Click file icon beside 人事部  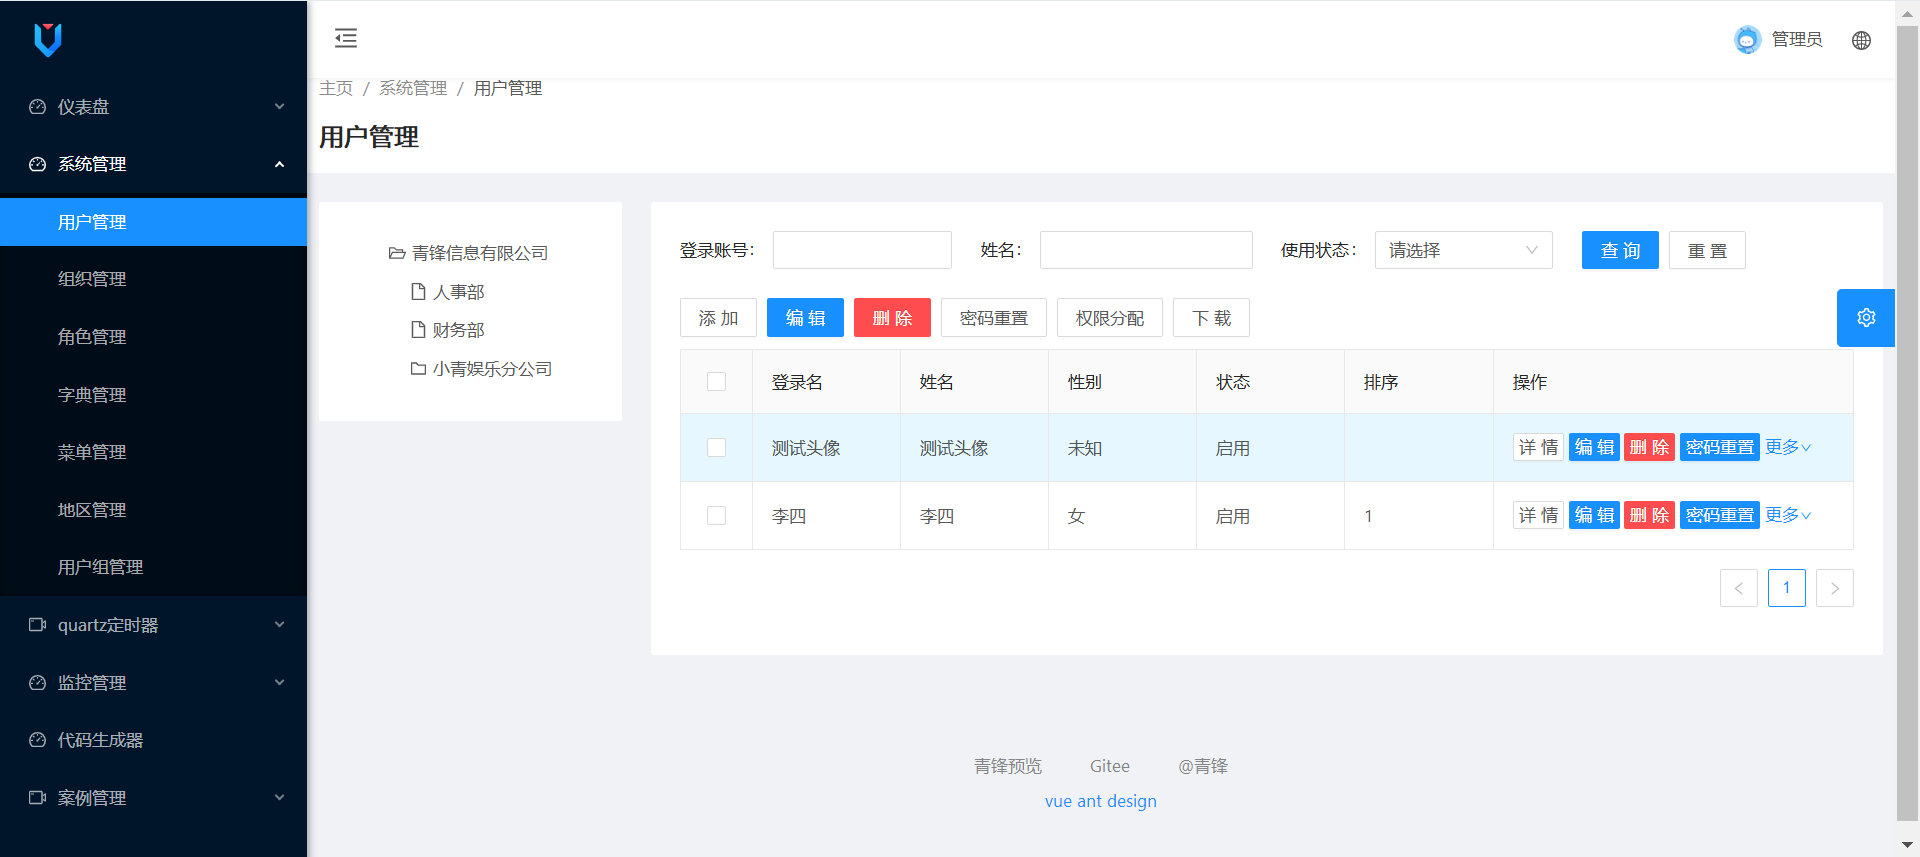[419, 291]
